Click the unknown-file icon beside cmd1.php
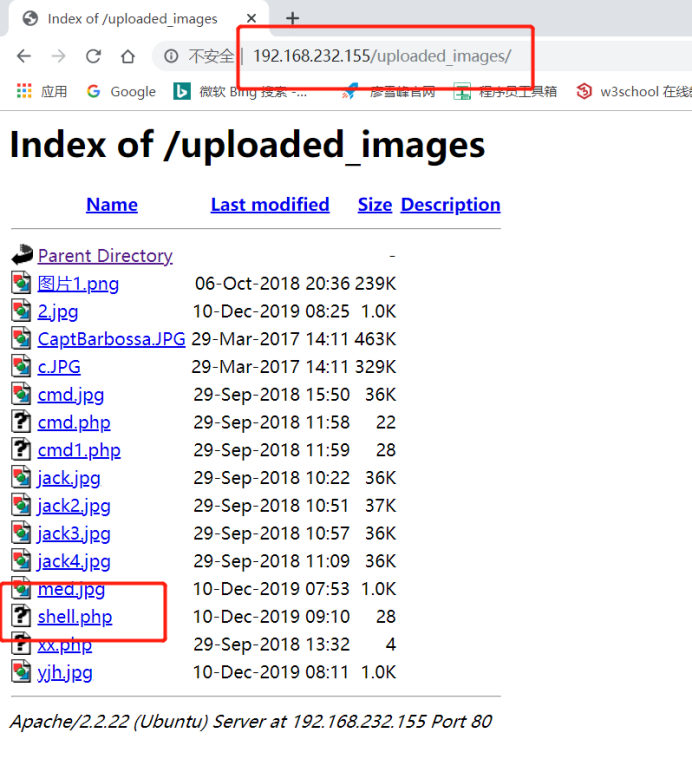 click(x=21, y=450)
